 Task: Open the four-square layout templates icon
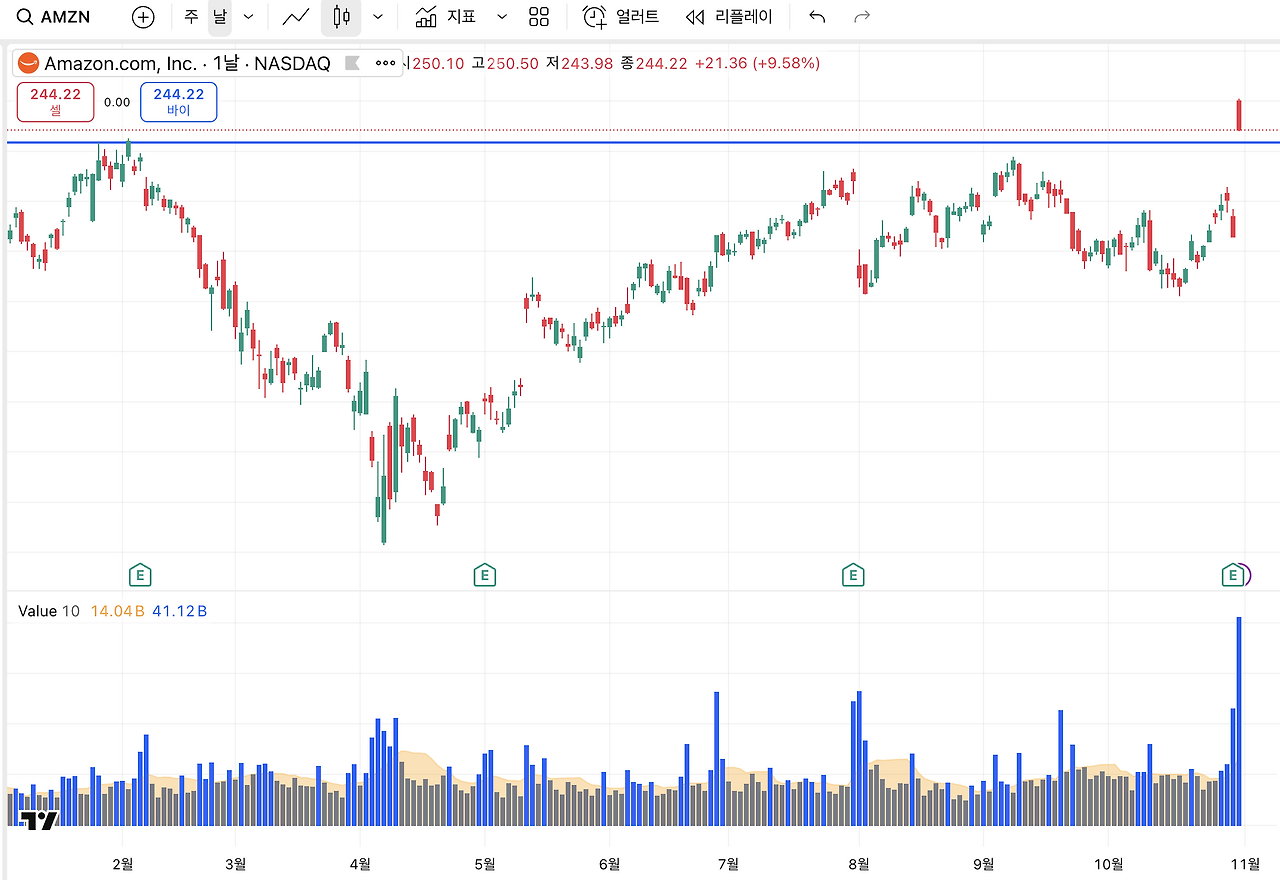pos(539,17)
